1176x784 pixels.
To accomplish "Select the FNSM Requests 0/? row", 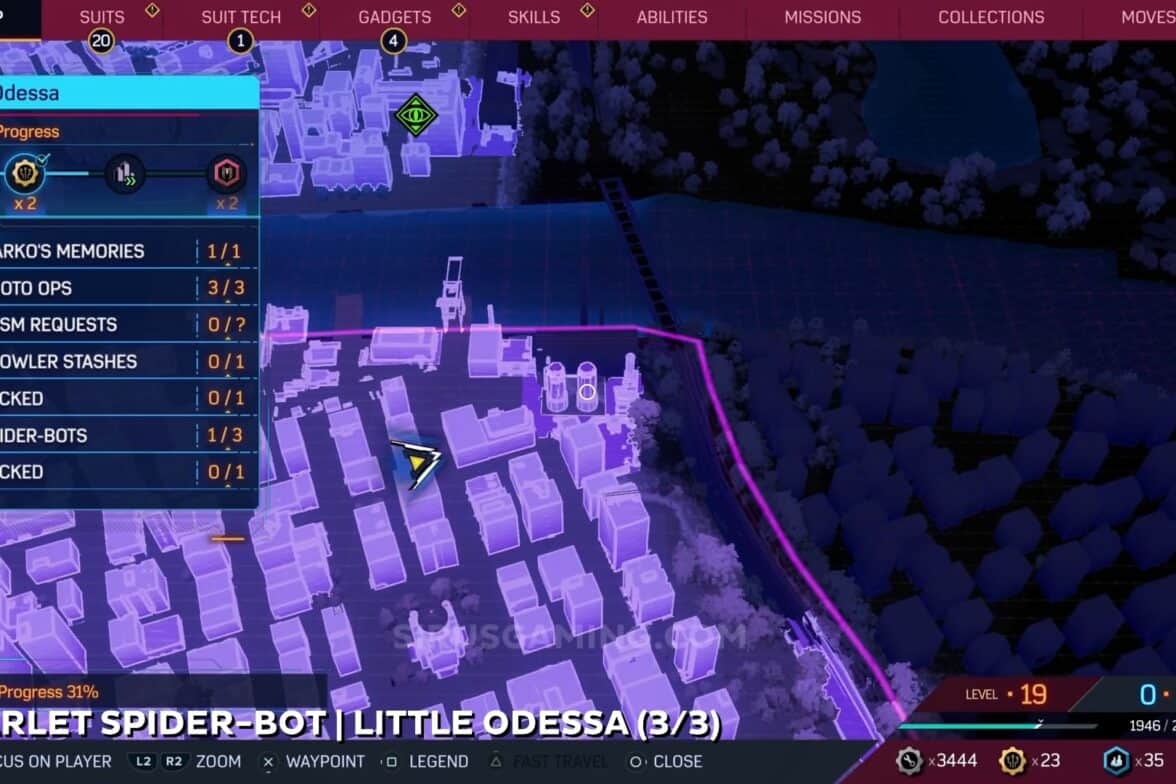I will [128, 324].
